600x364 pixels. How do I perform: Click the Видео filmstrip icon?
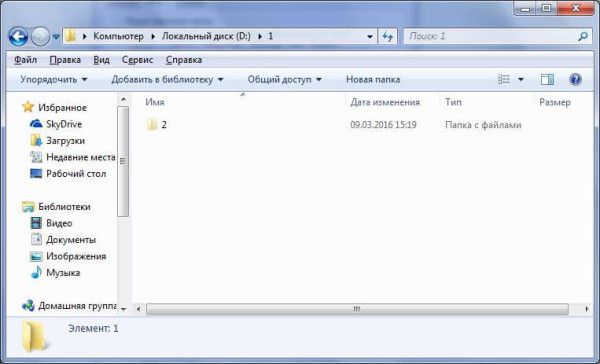pos(36,223)
